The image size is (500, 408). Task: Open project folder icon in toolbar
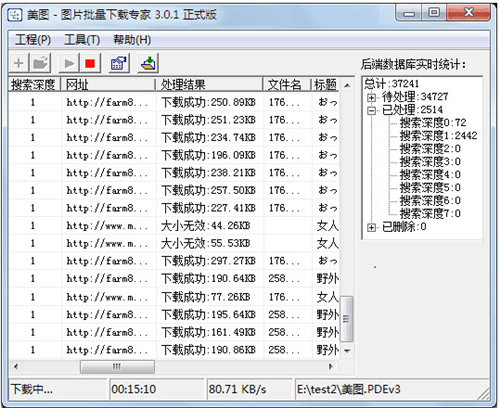pos(40,63)
